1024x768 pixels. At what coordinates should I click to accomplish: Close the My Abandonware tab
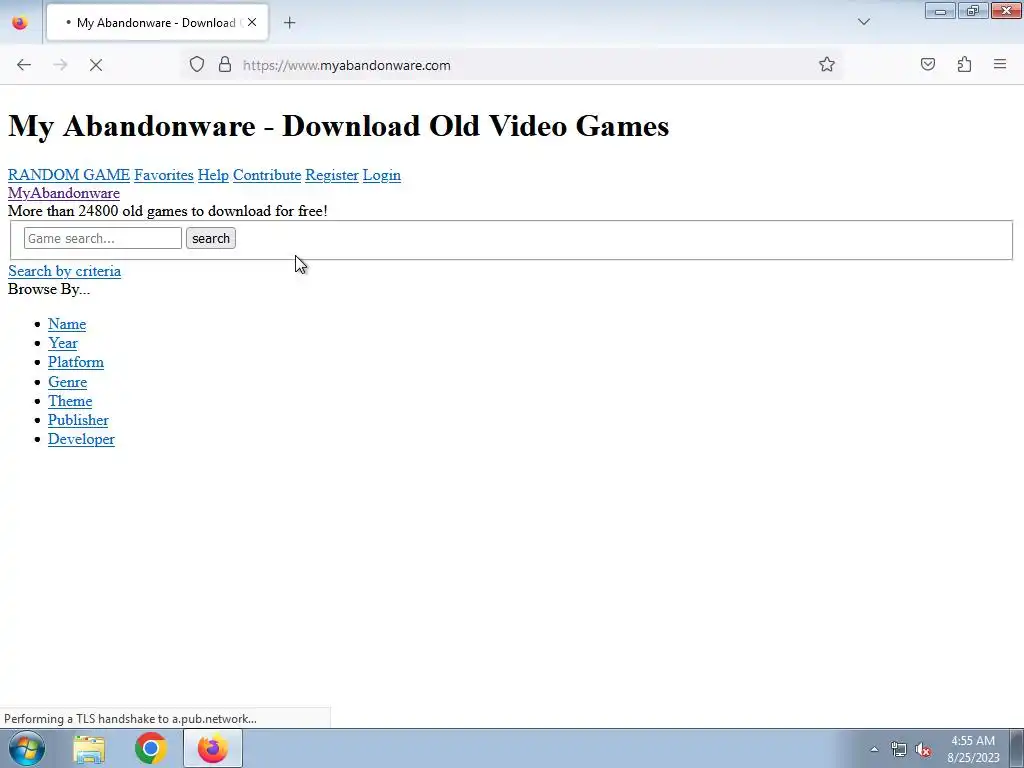[x=252, y=23]
